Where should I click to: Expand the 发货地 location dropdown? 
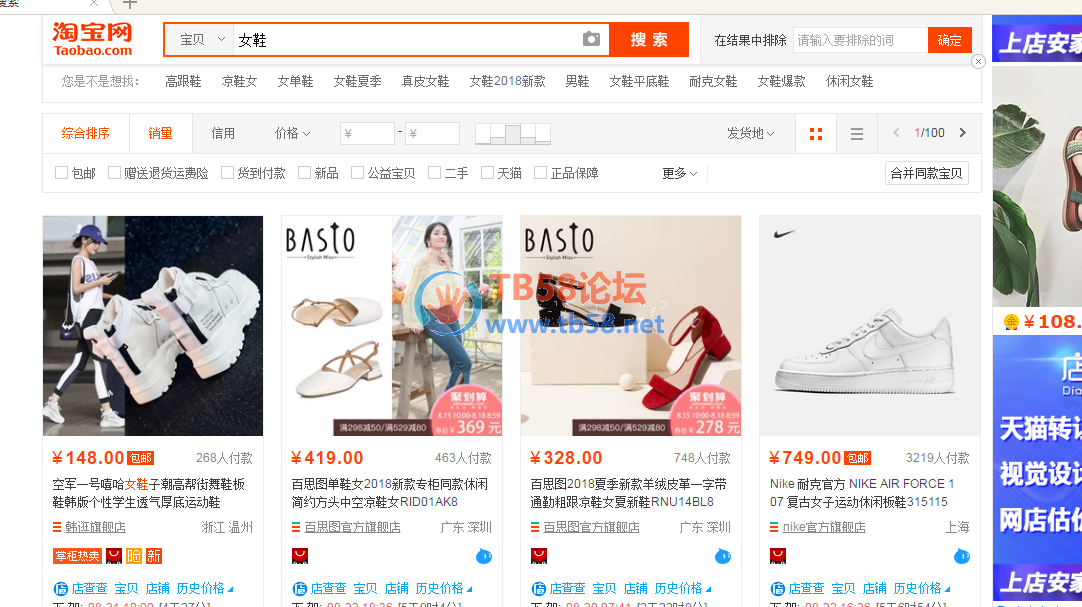(x=750, y=133)
